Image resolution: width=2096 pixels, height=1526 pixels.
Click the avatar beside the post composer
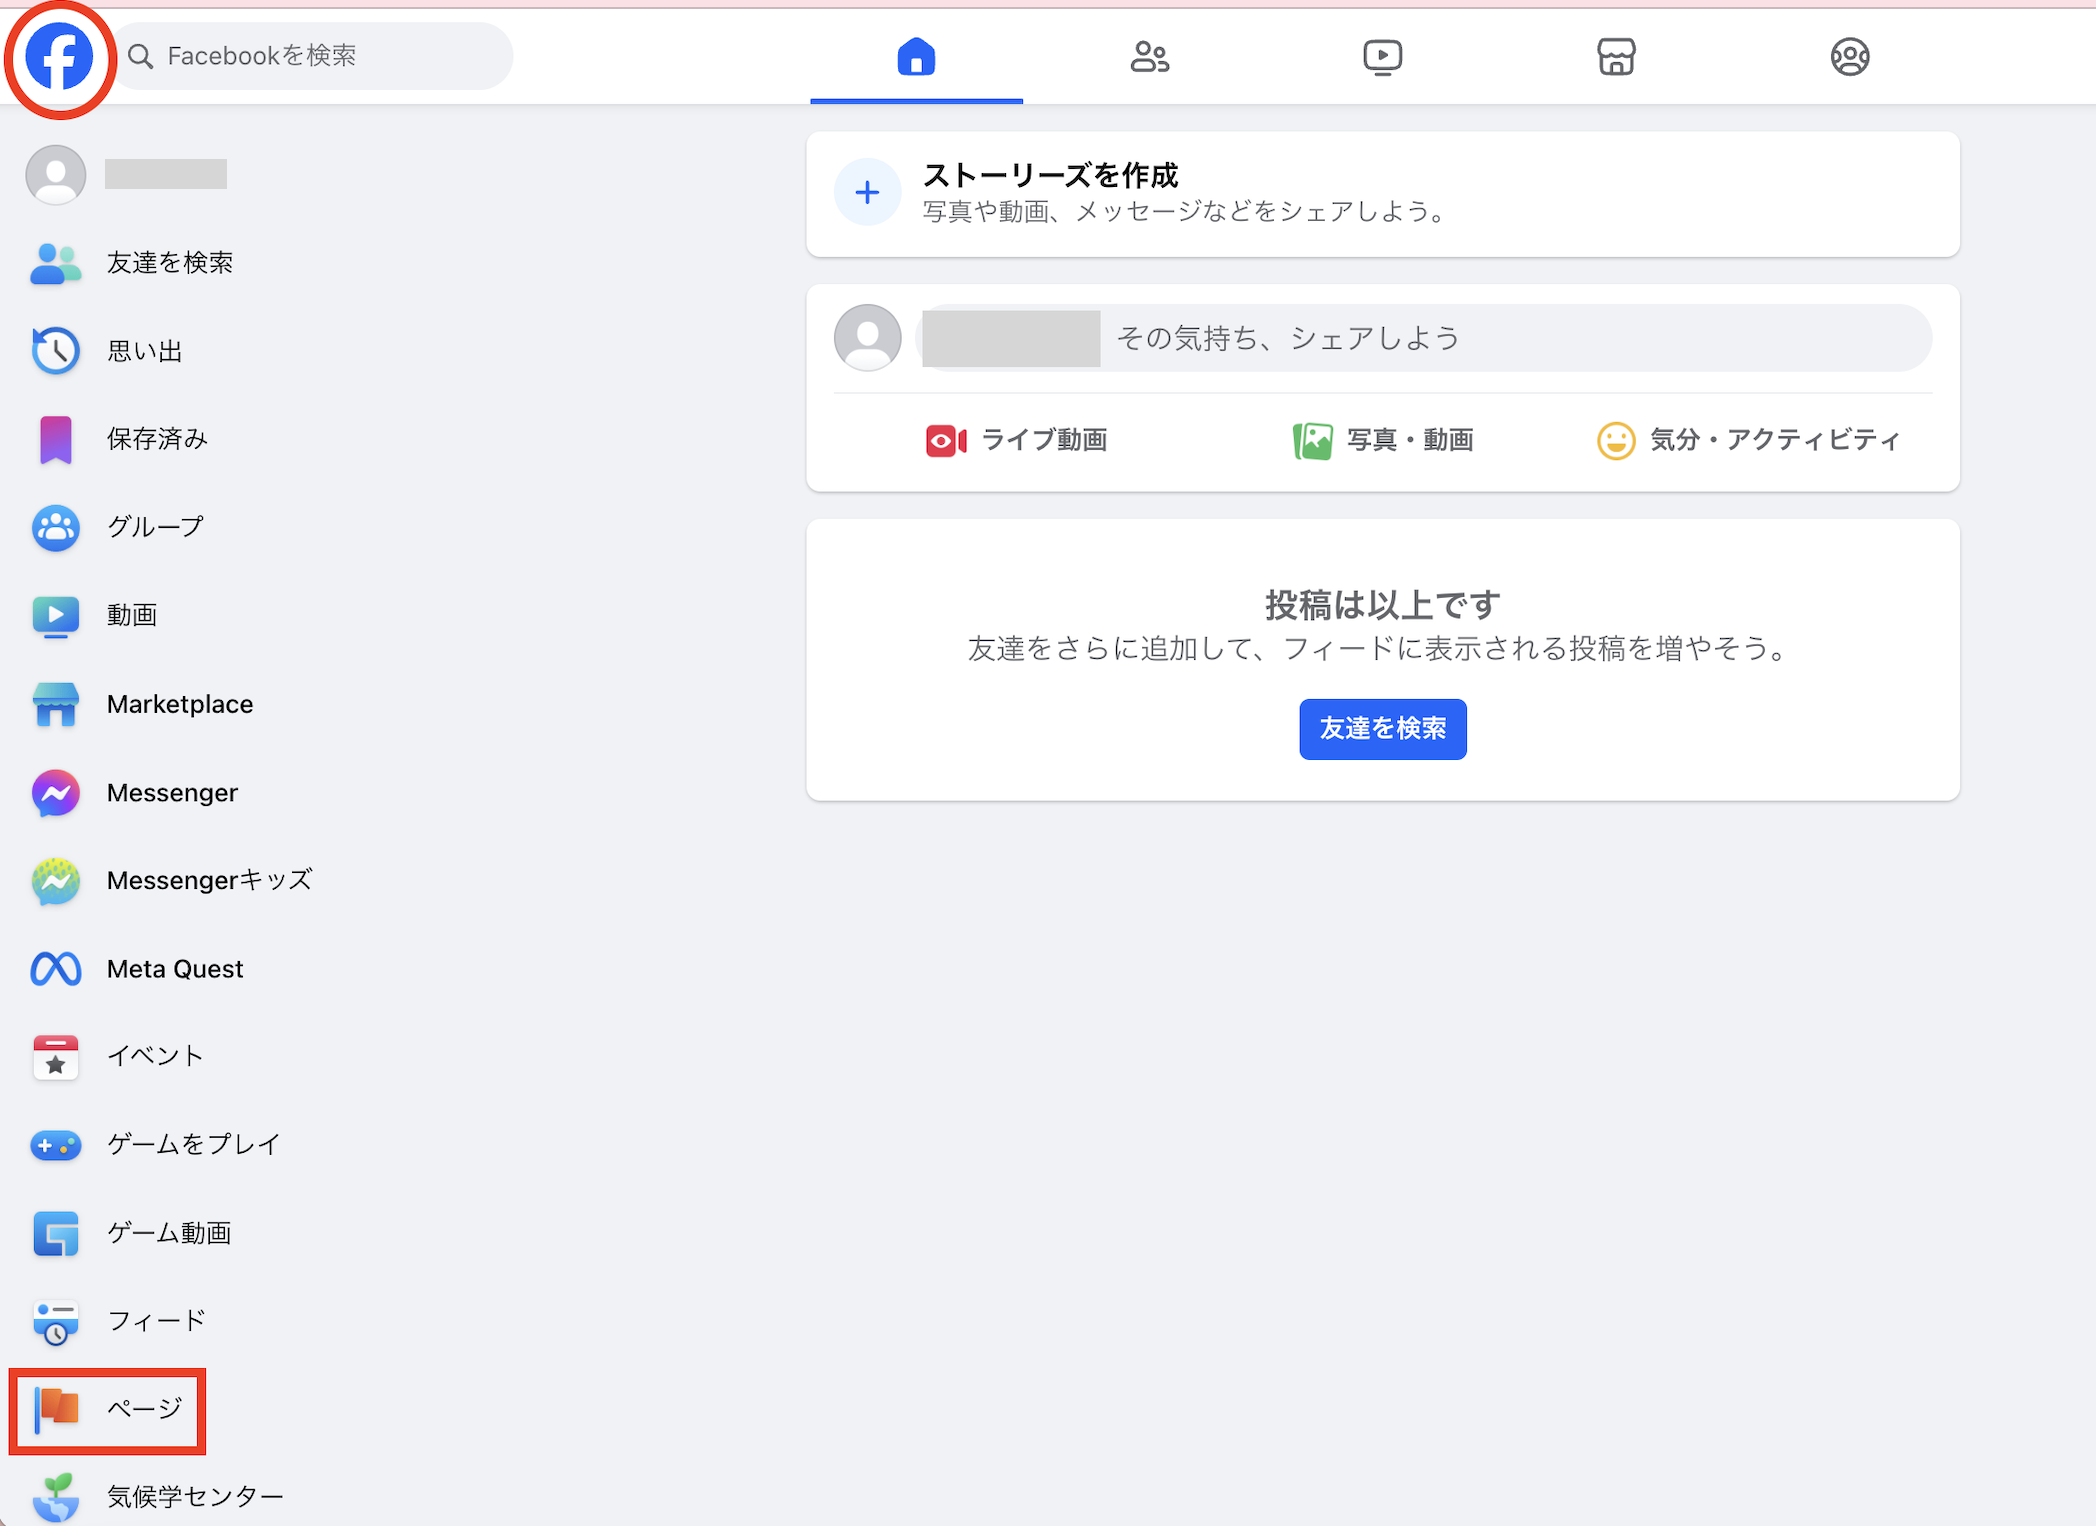pos(868,338)
